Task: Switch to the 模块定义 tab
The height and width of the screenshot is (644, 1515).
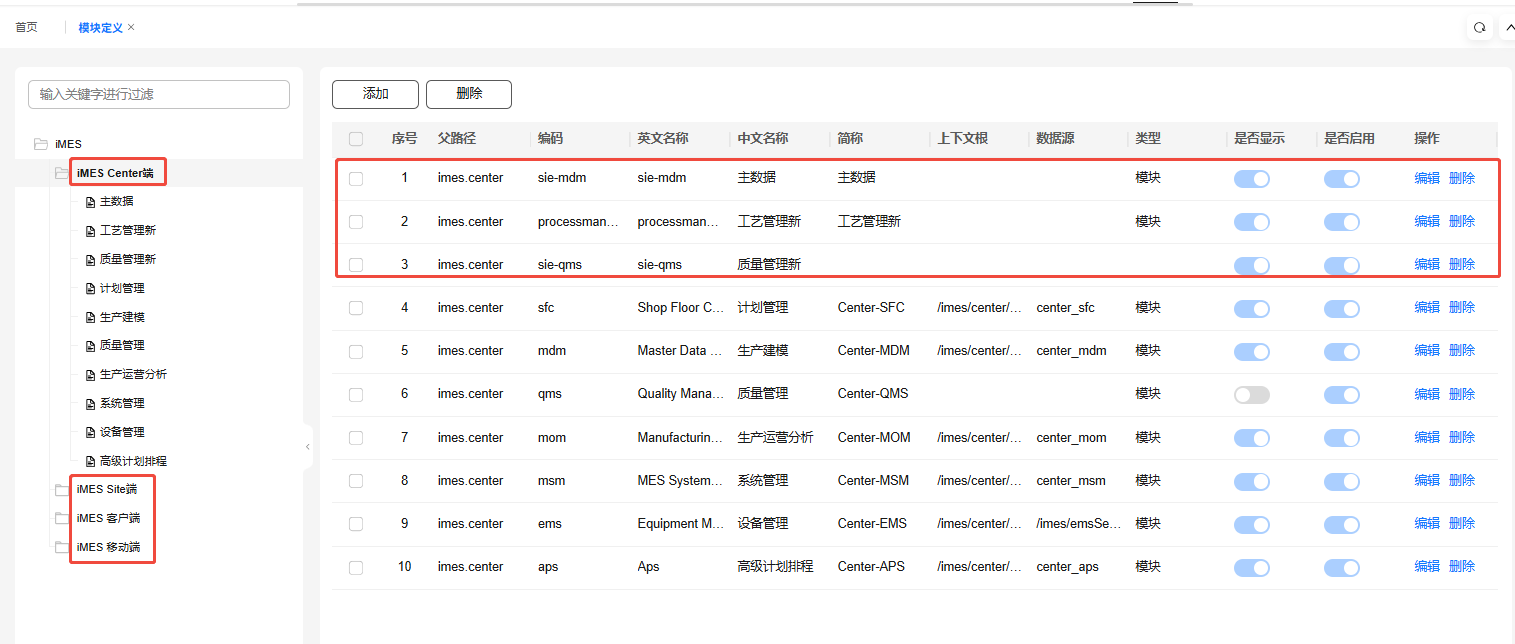Action: [101, 27]
